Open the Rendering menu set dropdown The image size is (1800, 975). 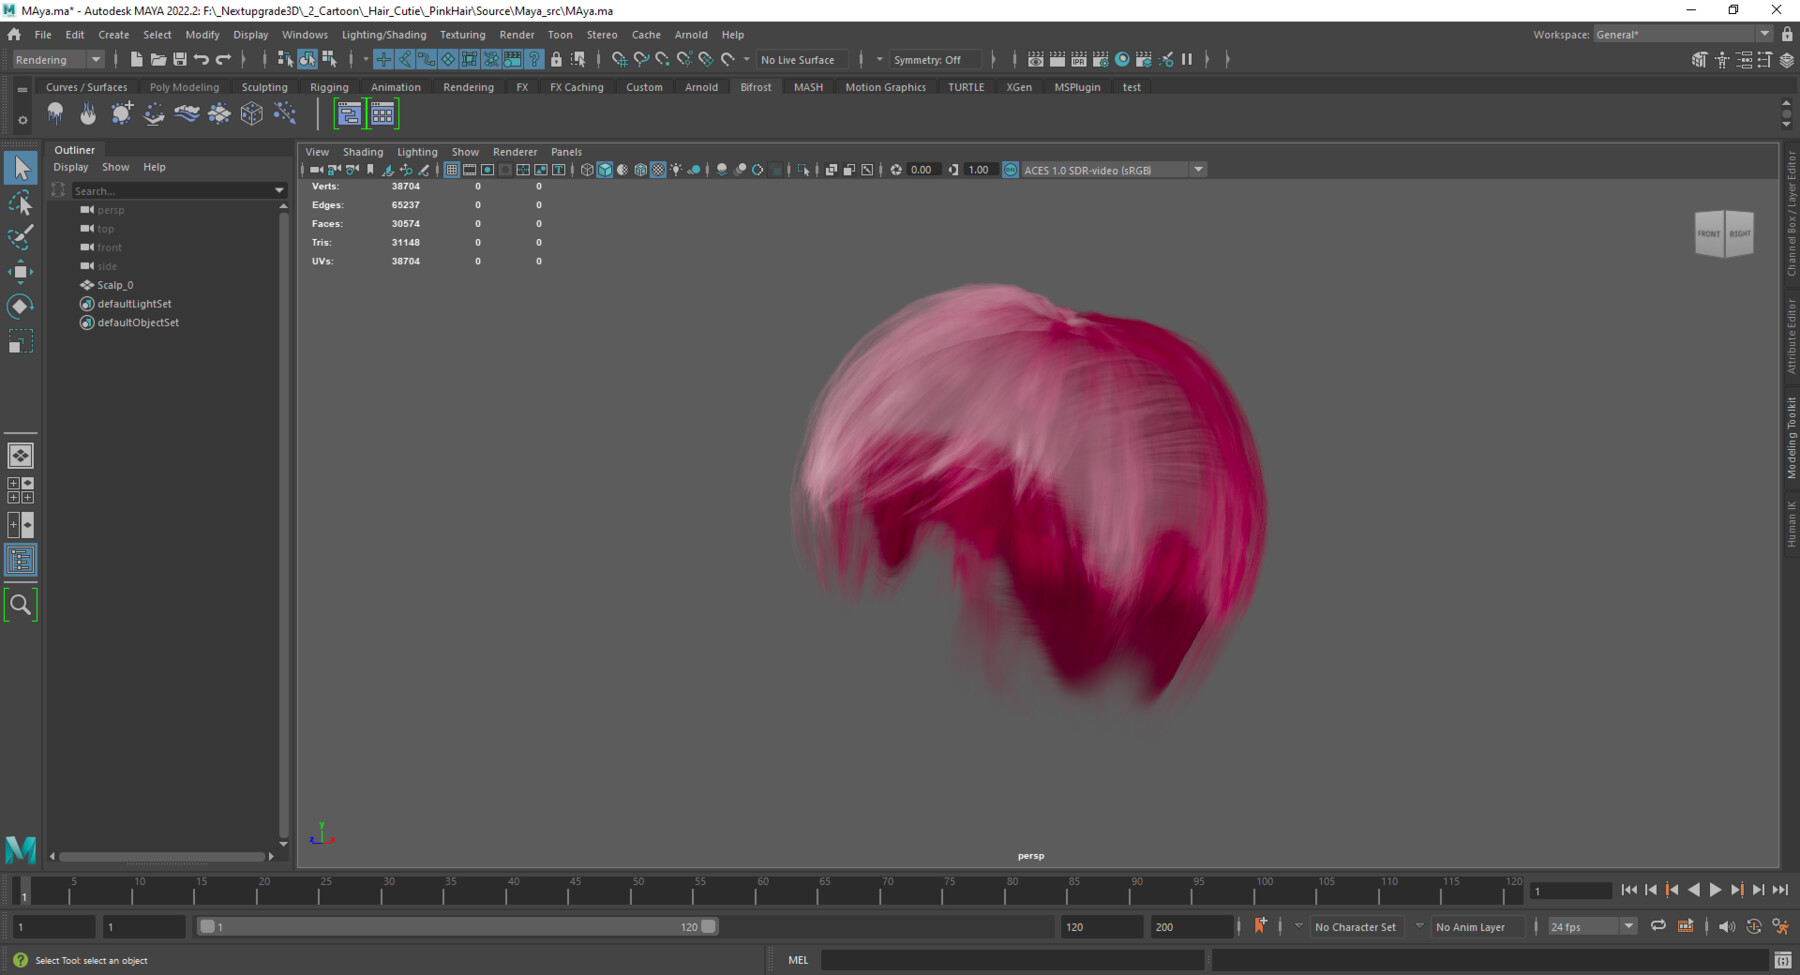click(58, 60)
